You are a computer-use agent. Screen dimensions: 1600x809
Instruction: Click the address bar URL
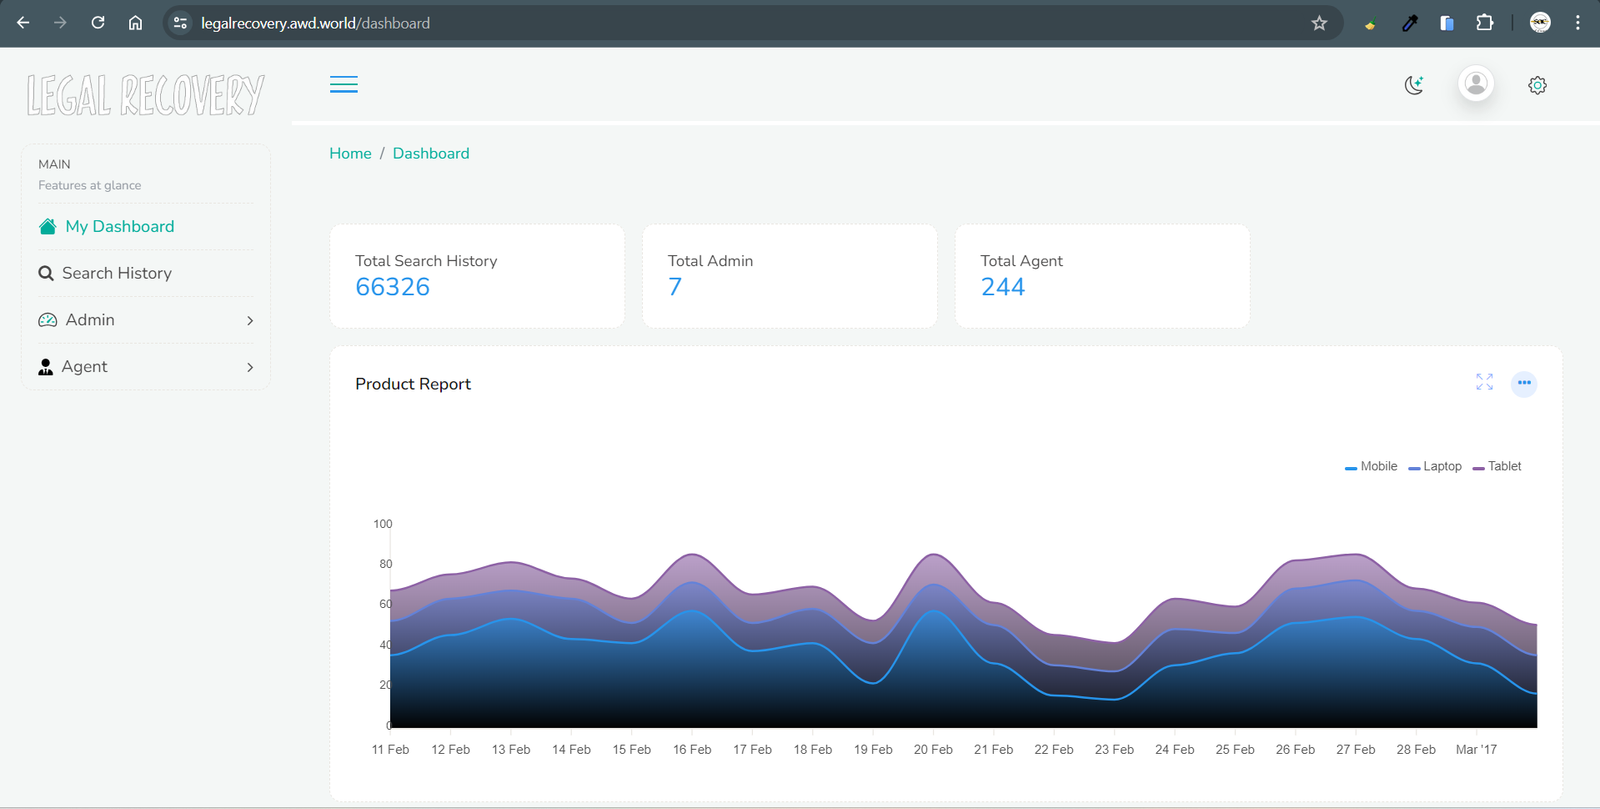pyautogui.click(x=315, y=23)
